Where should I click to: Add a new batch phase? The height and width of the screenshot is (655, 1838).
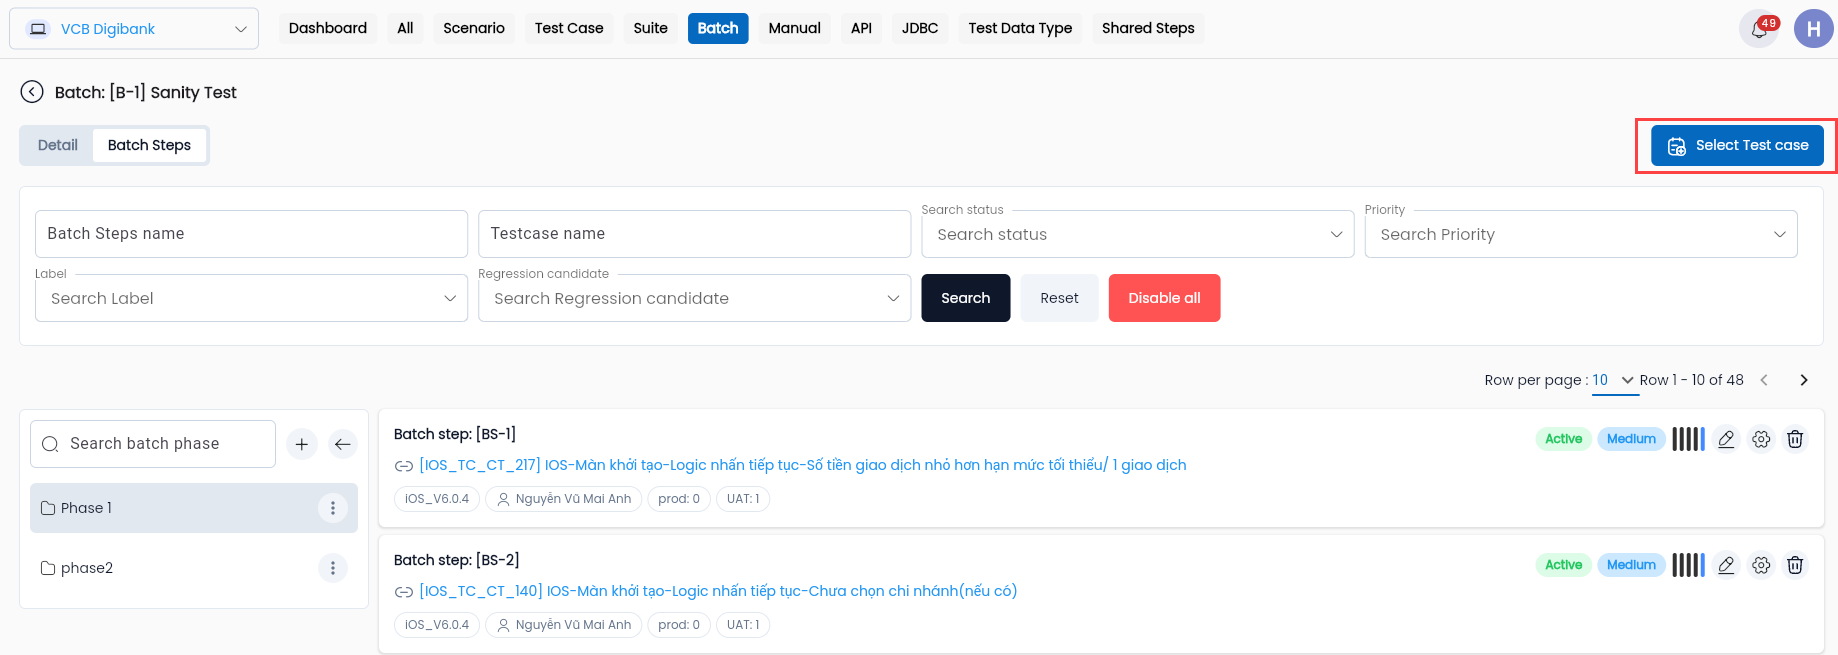click(x=302, y=444)
